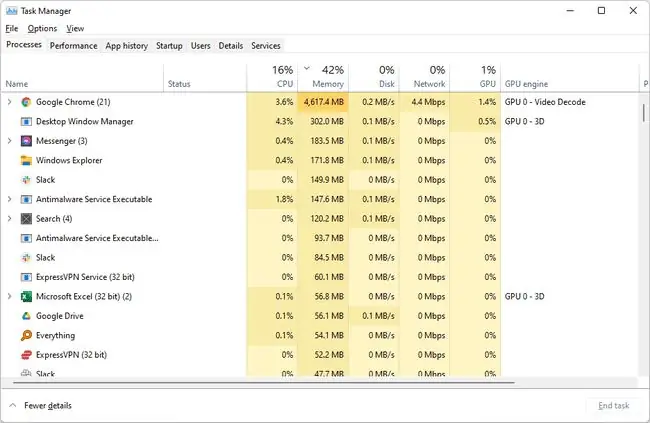Click the 4.4 Mbps network value
The height and width of the screenshot is (423, 650).
(x=428, y=102)
